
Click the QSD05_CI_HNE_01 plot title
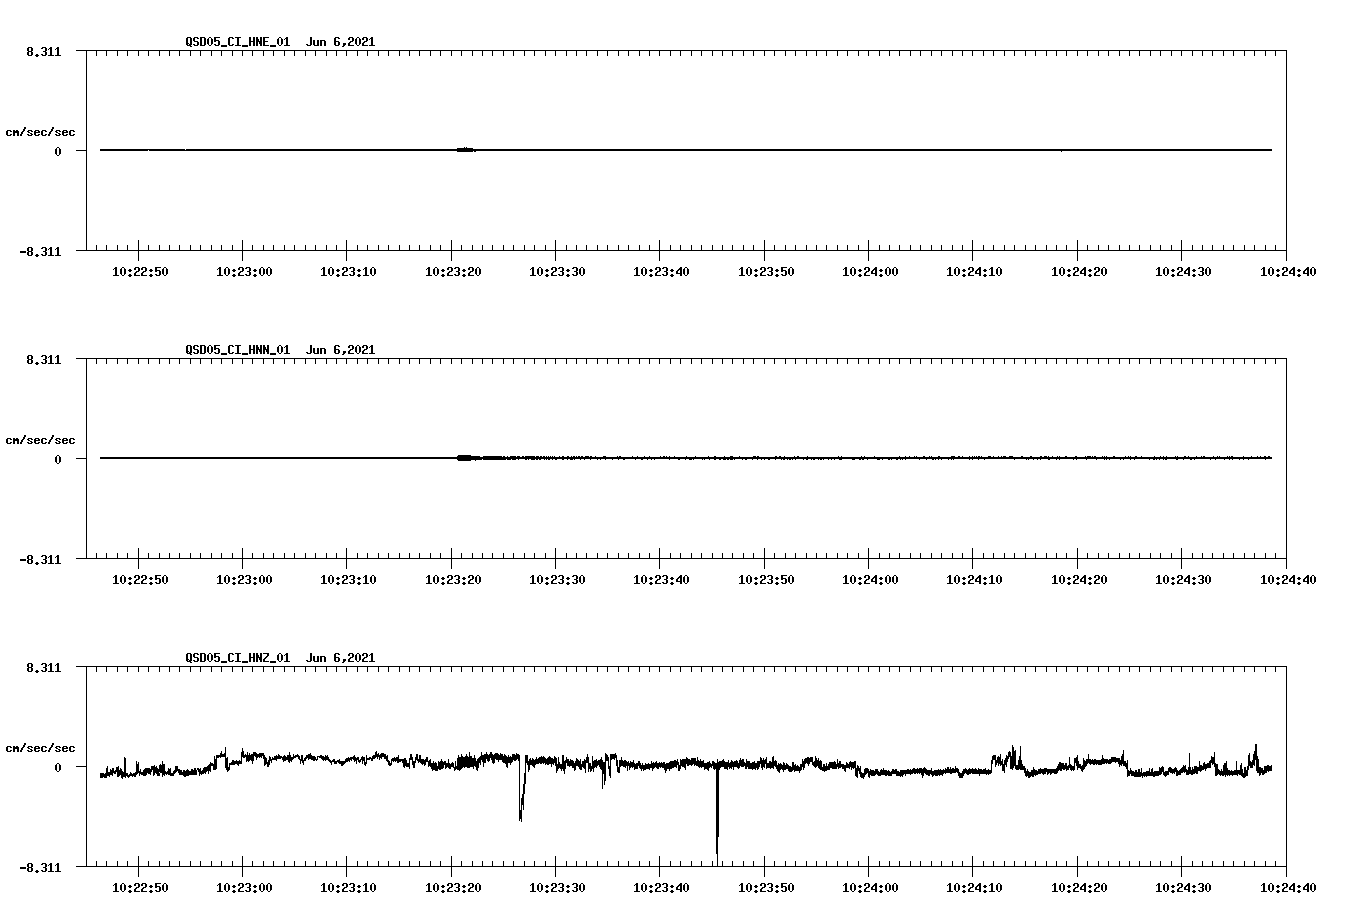(280, 42)
